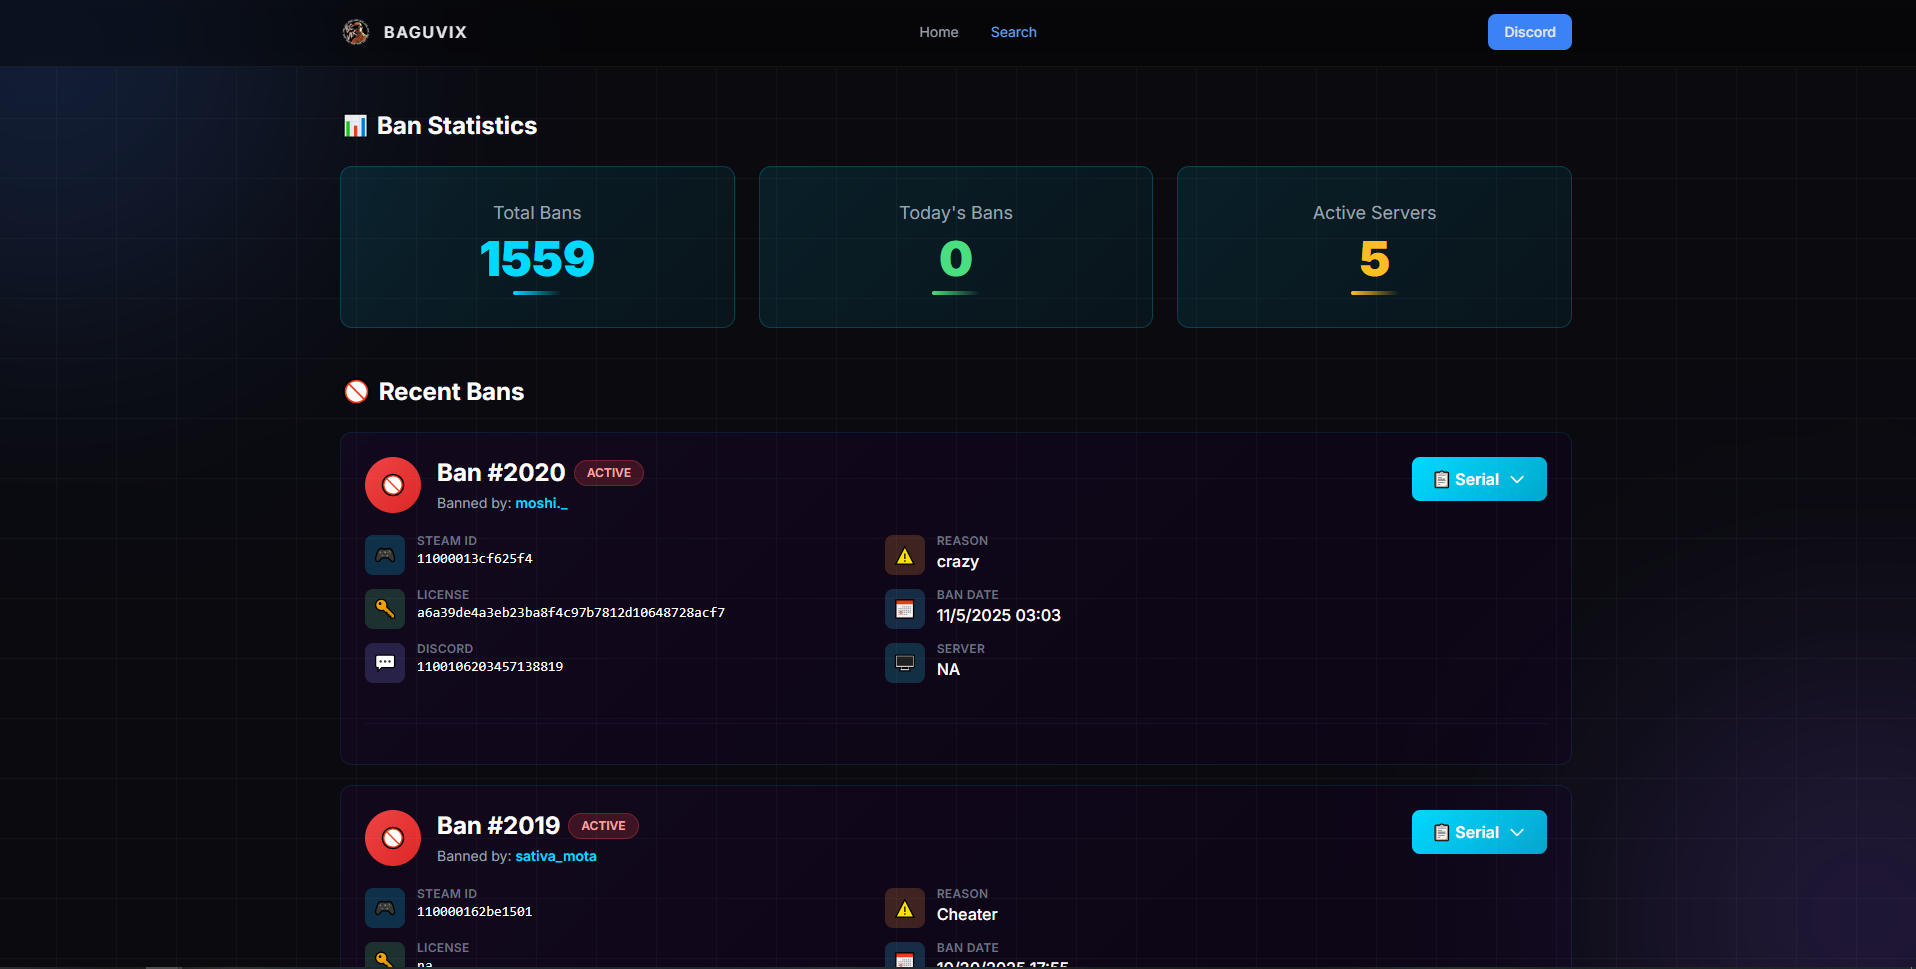Go to the Search navigation item
Screen dimensions: 1916x969
point(1013,32)
